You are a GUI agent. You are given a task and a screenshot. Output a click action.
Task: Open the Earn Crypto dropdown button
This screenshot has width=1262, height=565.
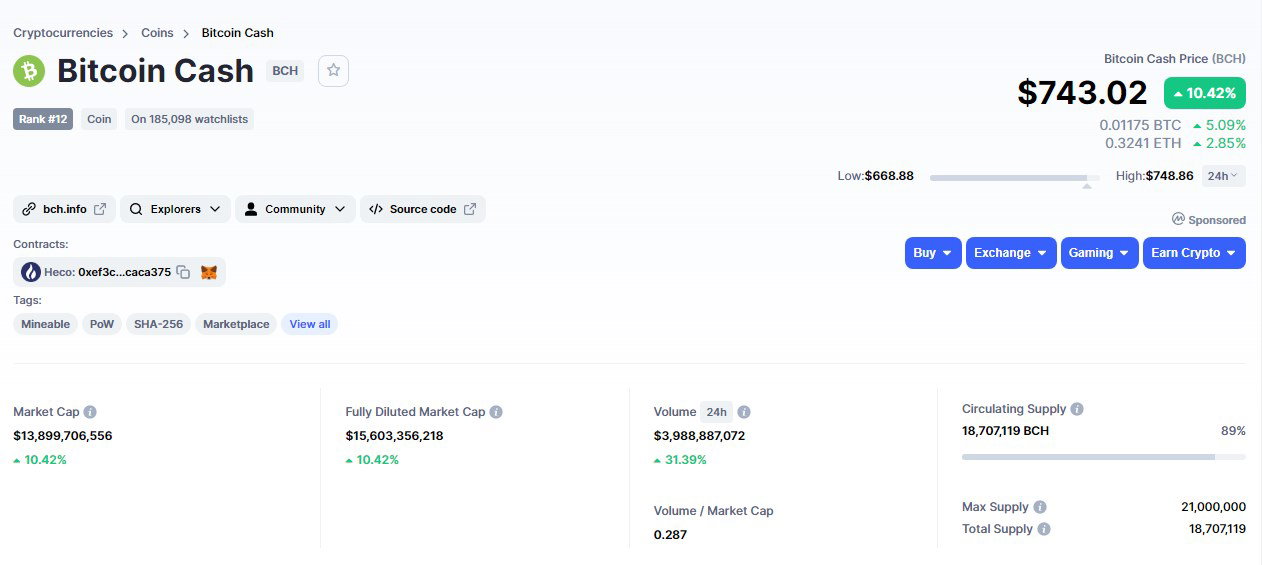pyautogui.click(x=1194, y=253)
